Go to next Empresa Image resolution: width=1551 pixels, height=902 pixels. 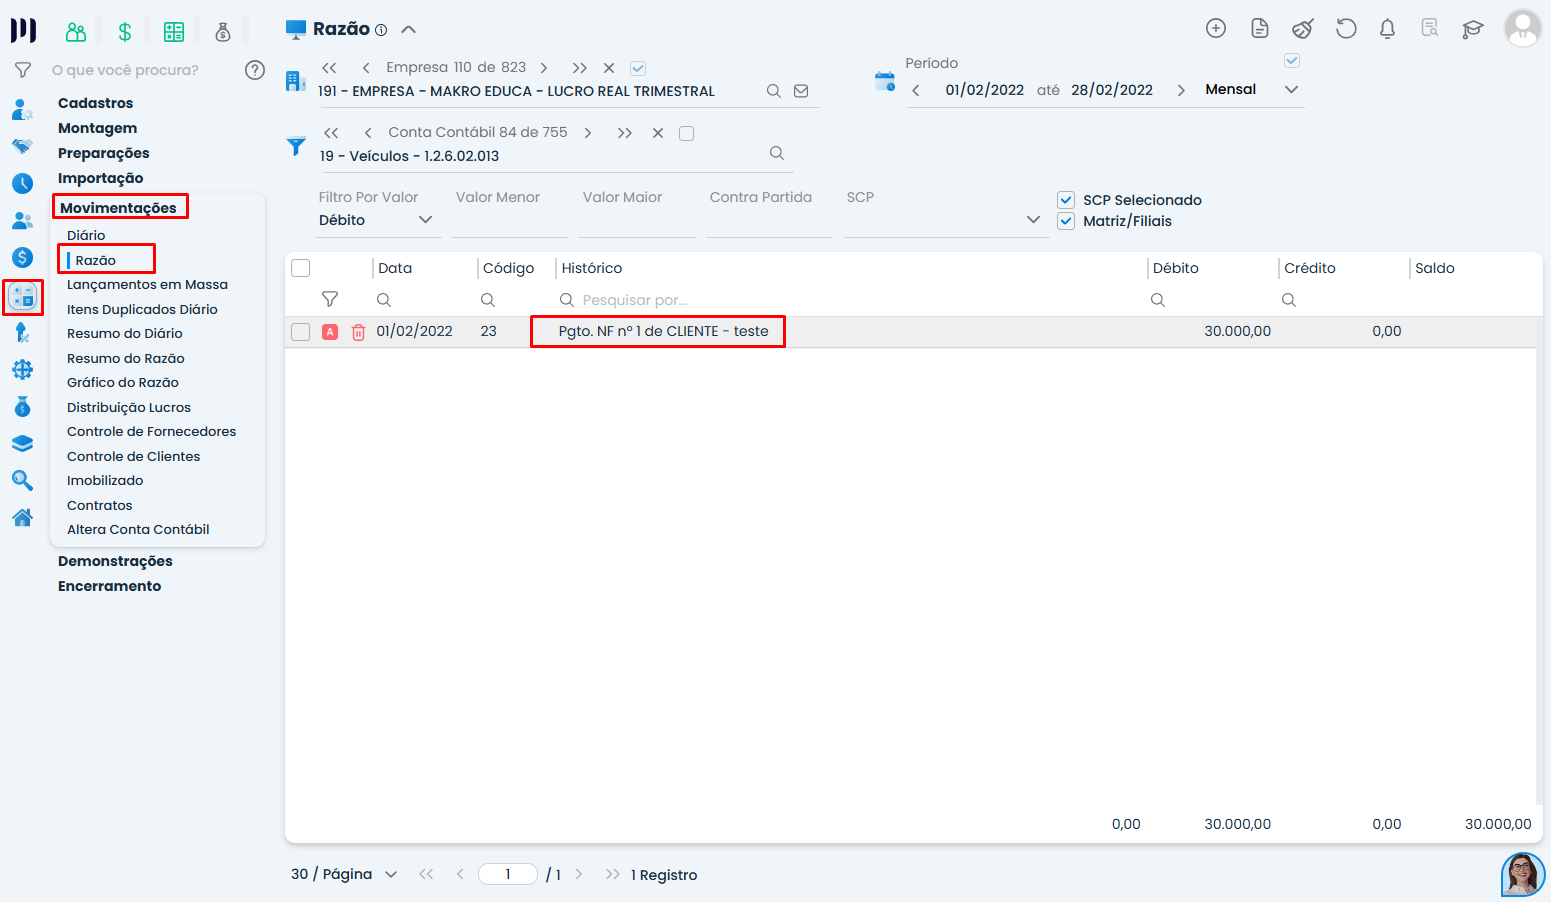544,68
